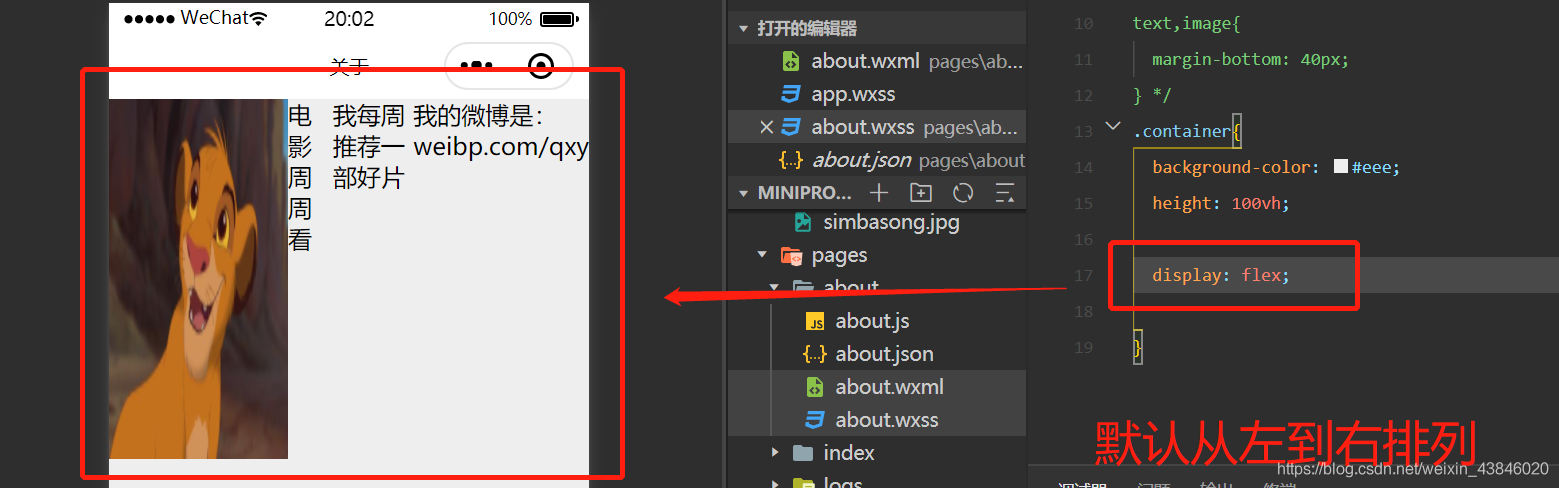Fold the .container rule at line 13

[x=1112, y=127]
